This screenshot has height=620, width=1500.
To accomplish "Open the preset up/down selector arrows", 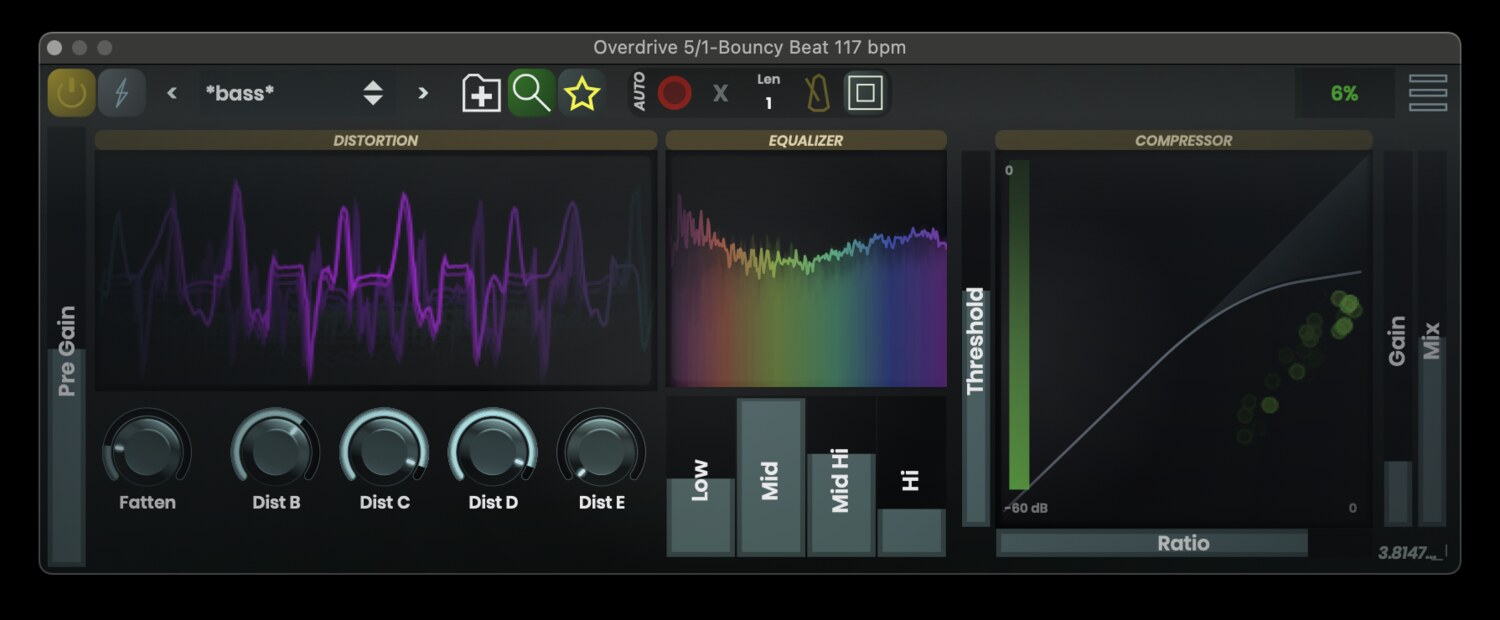I will pyautogui.click(x=371, y=92).
